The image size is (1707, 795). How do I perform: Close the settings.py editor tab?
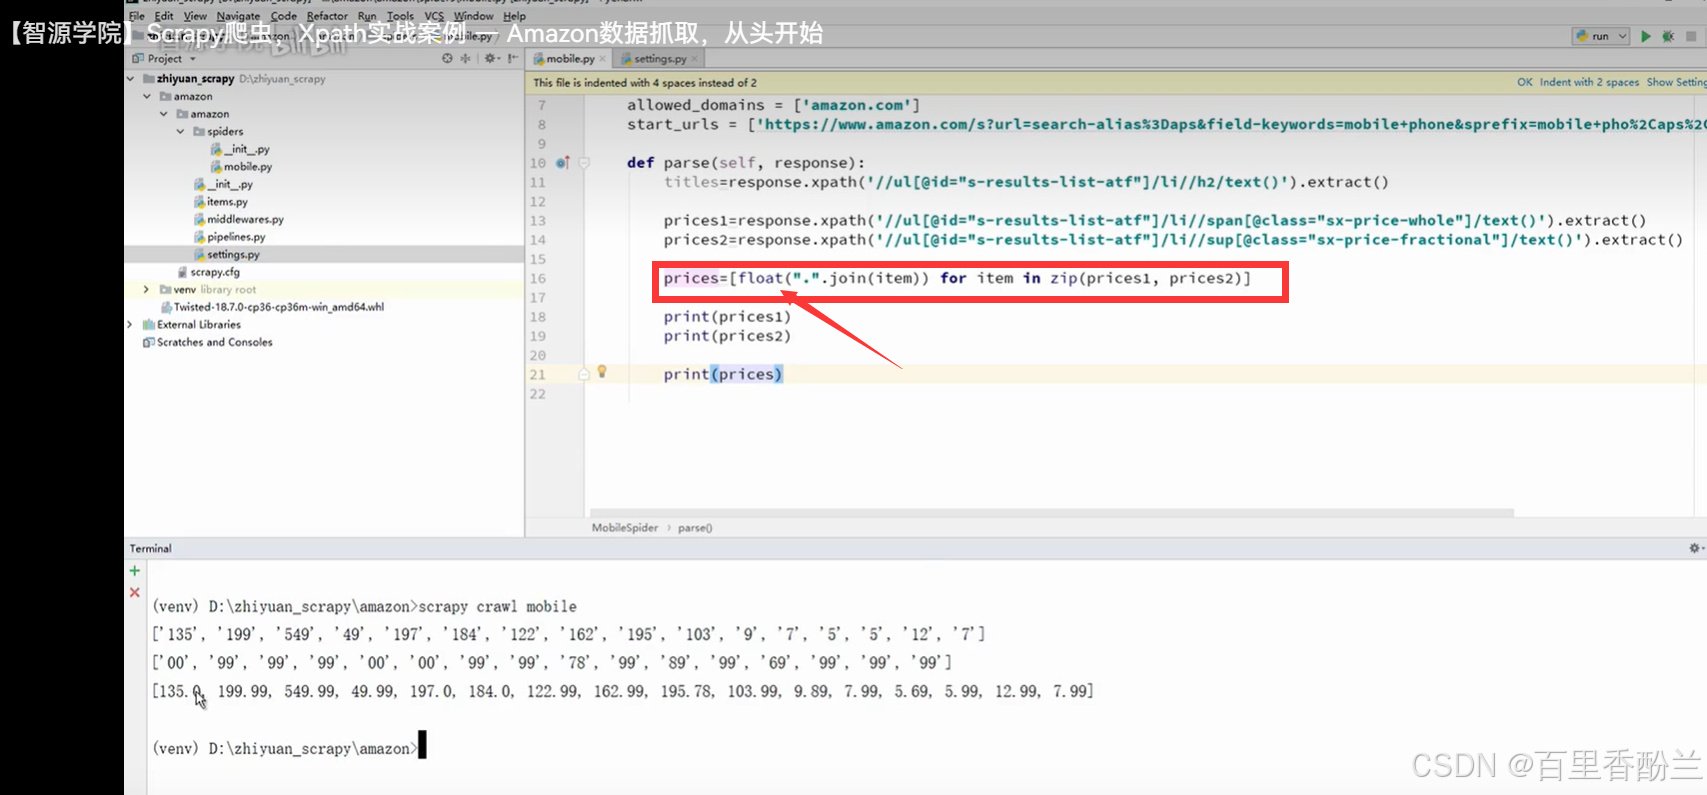(x=694, y=59)
